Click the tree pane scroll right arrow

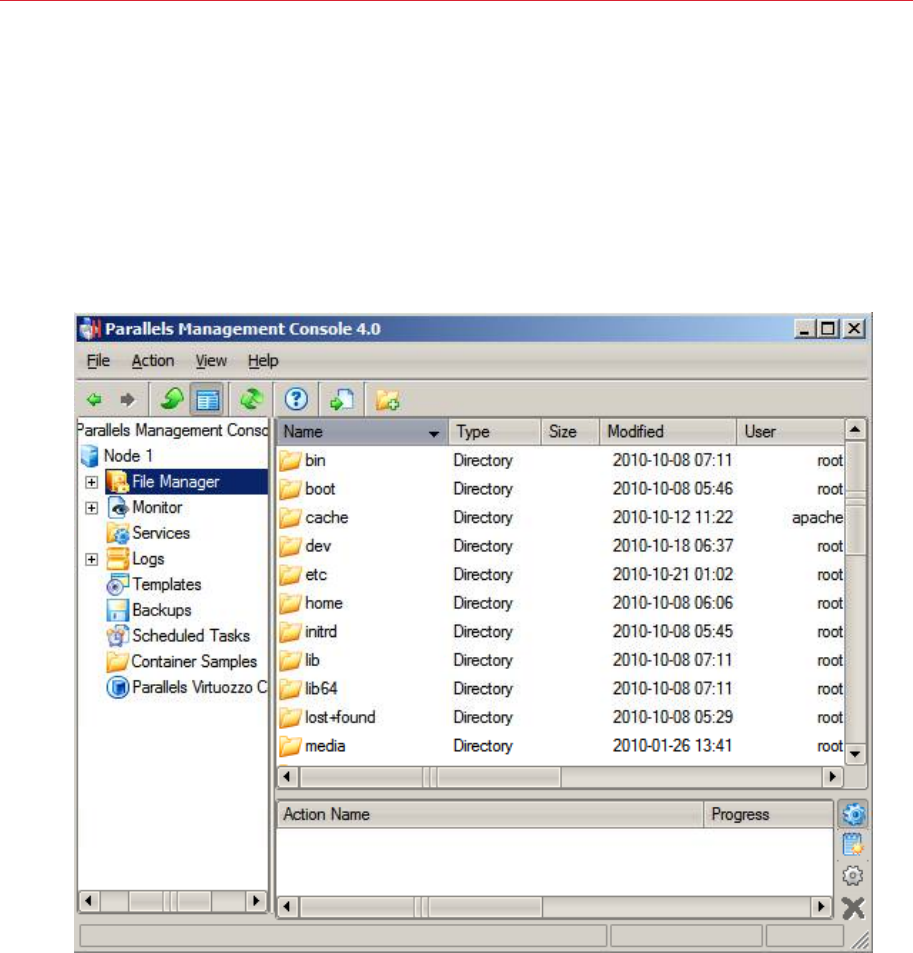click(x=256, y=901)
